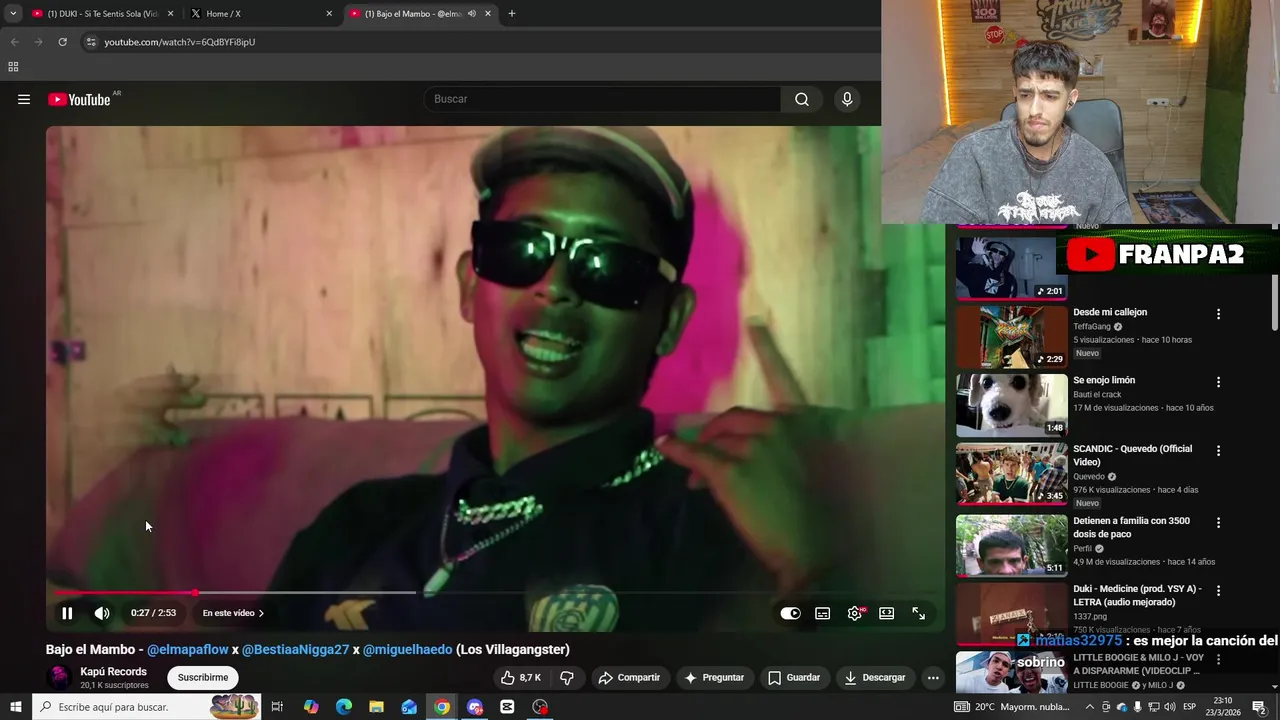Start voice search with microphone icon
Screen dimensions: 1280x720
click(x=847, y=99)
